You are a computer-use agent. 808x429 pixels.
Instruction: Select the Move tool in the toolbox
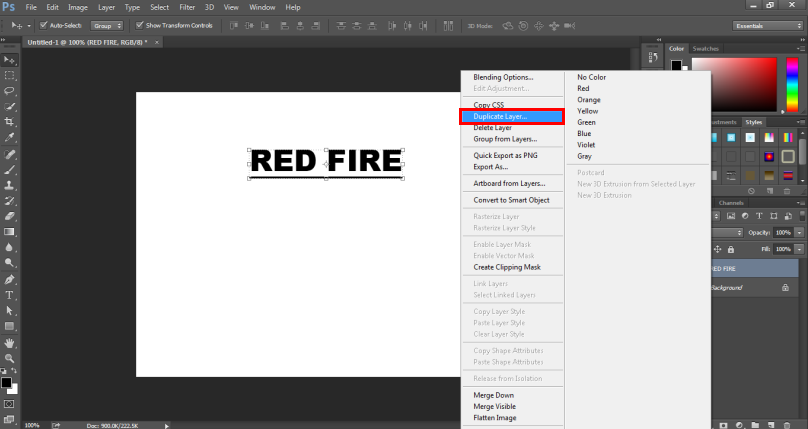pos(9,60)
